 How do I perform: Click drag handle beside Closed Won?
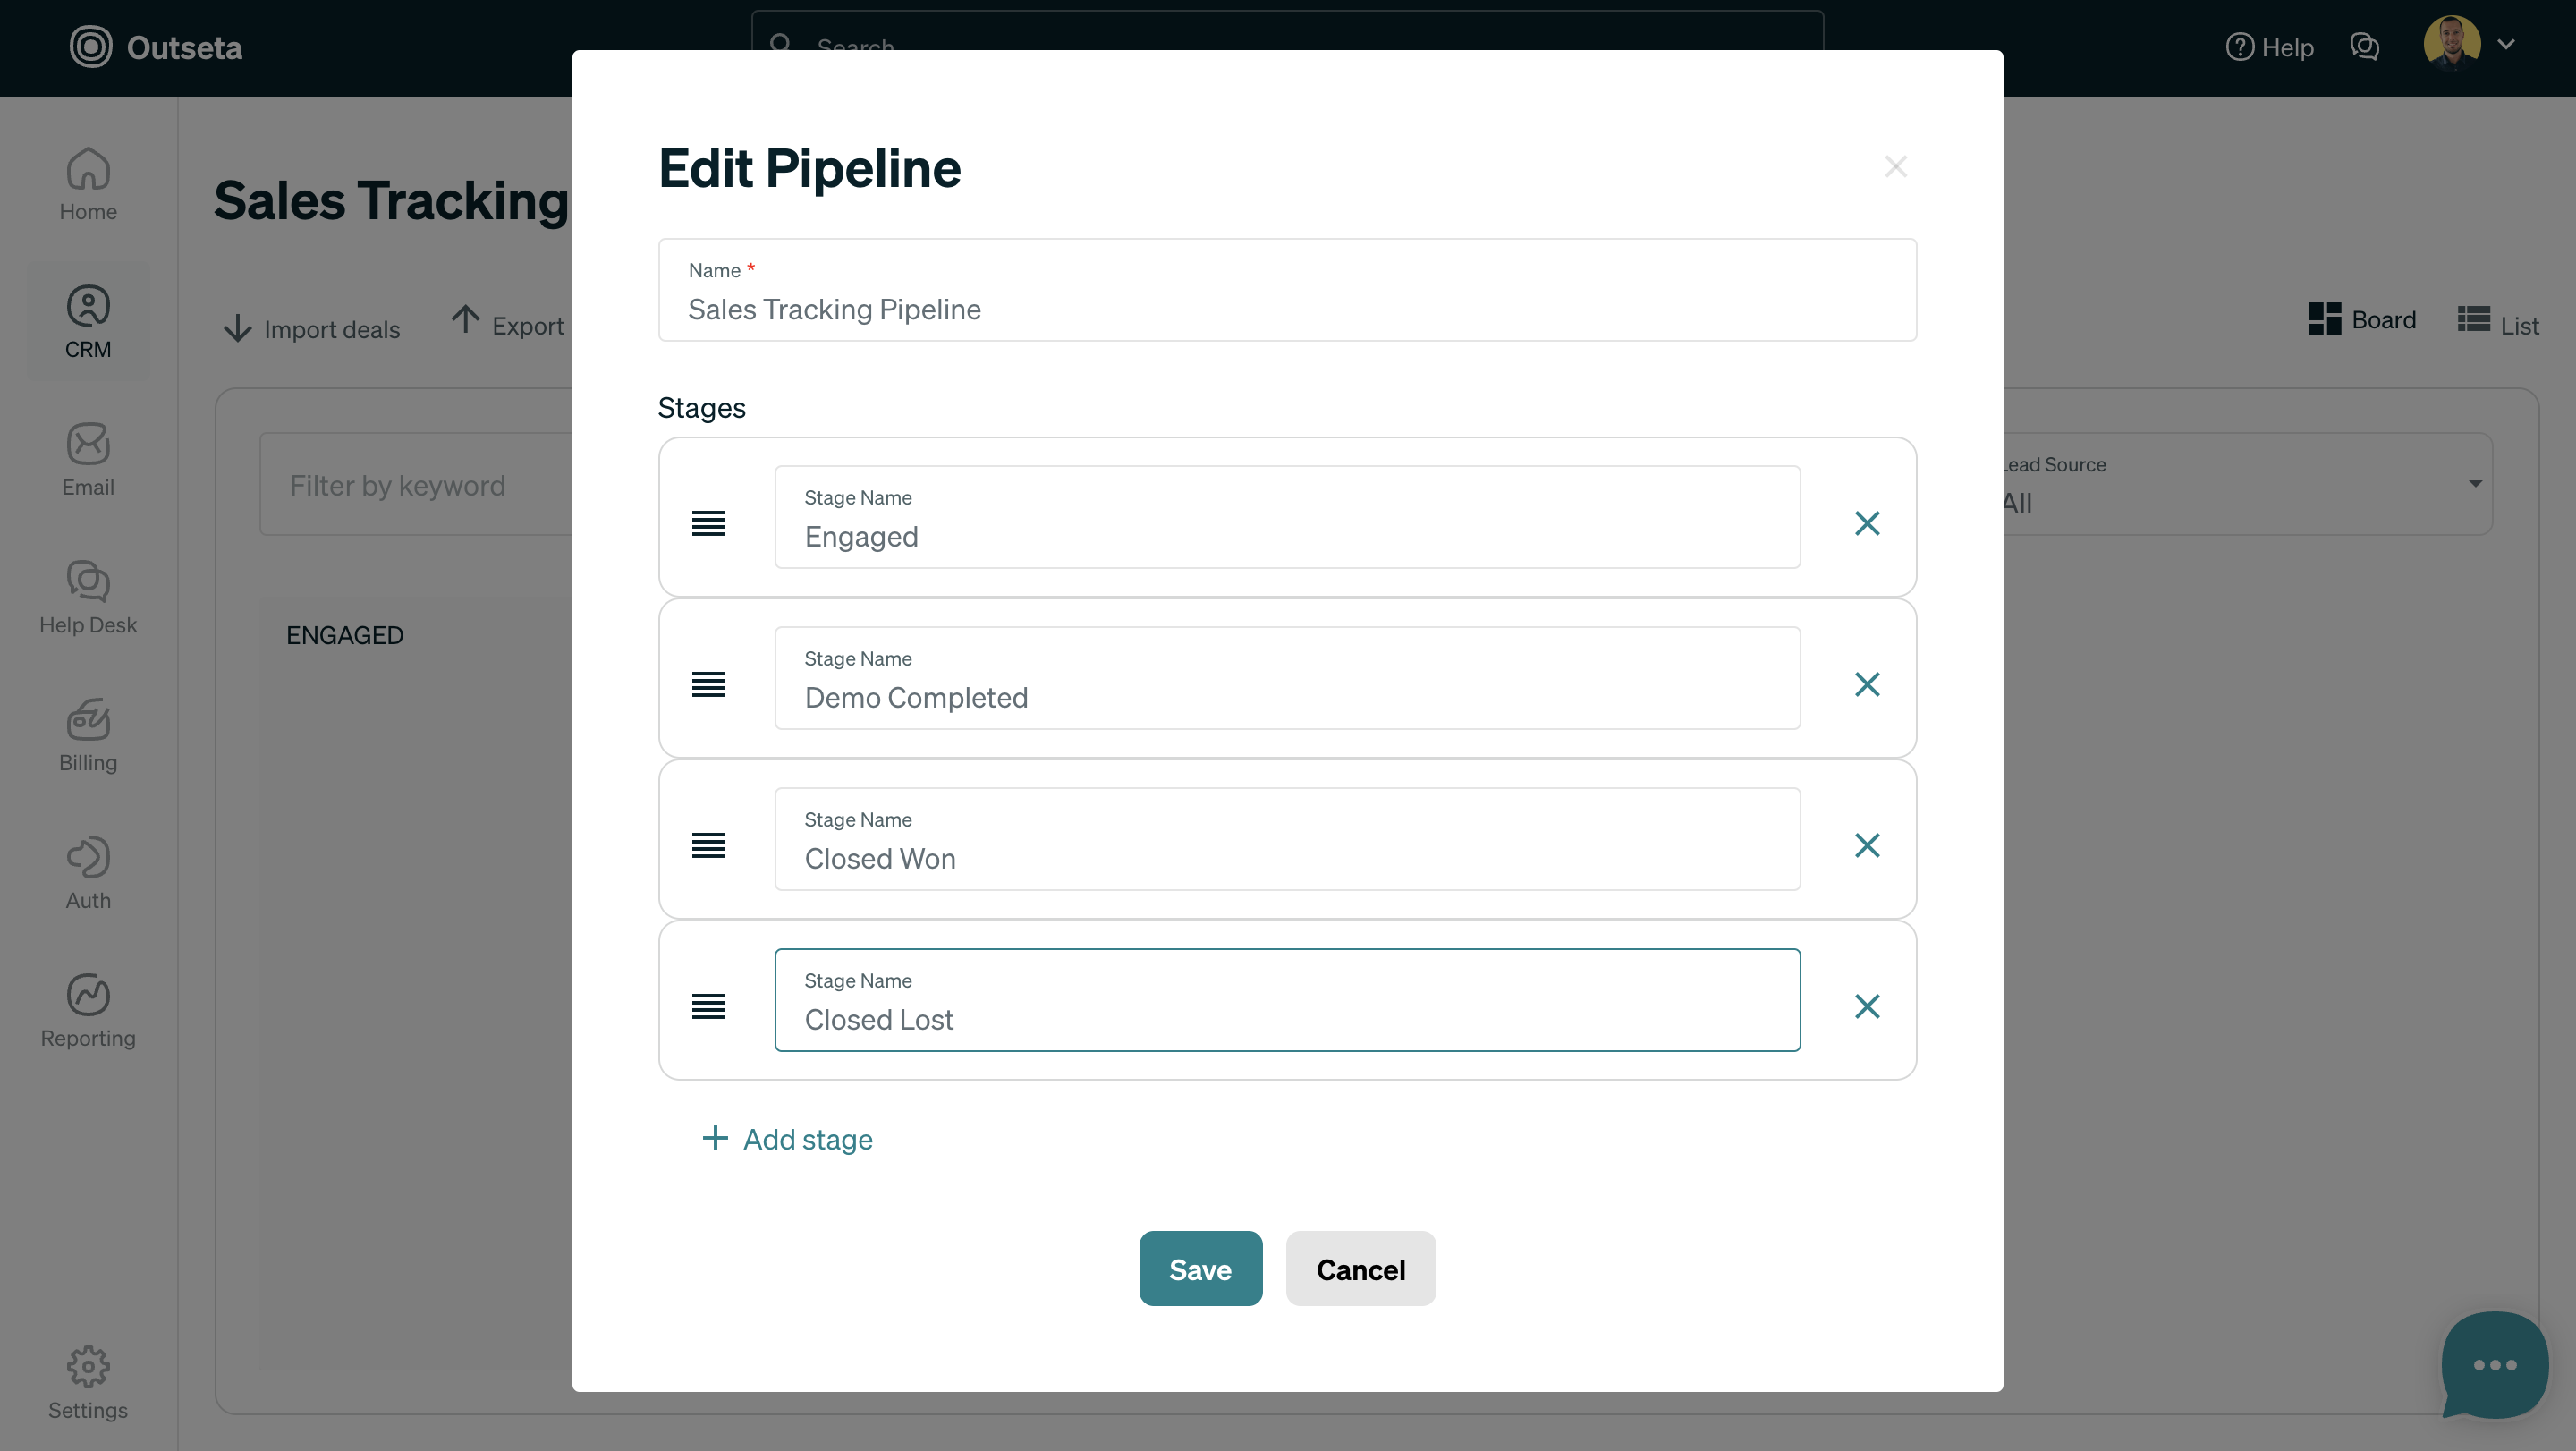click(708, 845)
